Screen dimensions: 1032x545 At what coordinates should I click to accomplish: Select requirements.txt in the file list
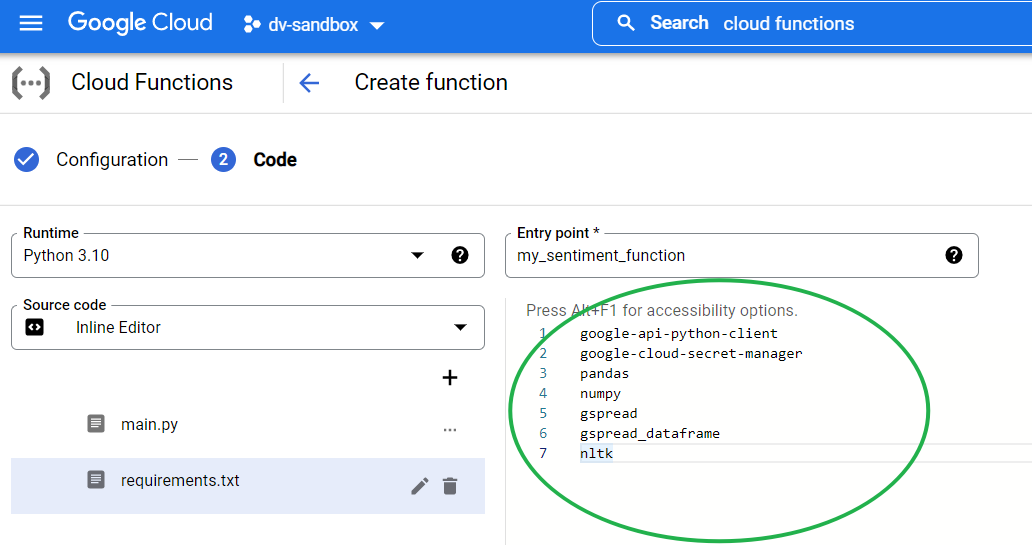point(180,481)
